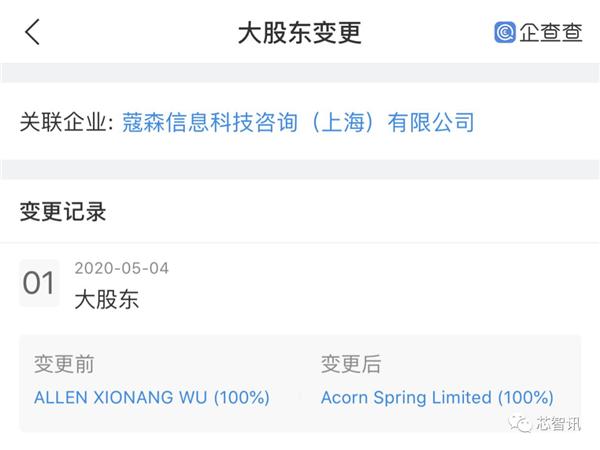600x450 pixels.
Task: Tap the 上海 portion of company name
Action: 342,122
